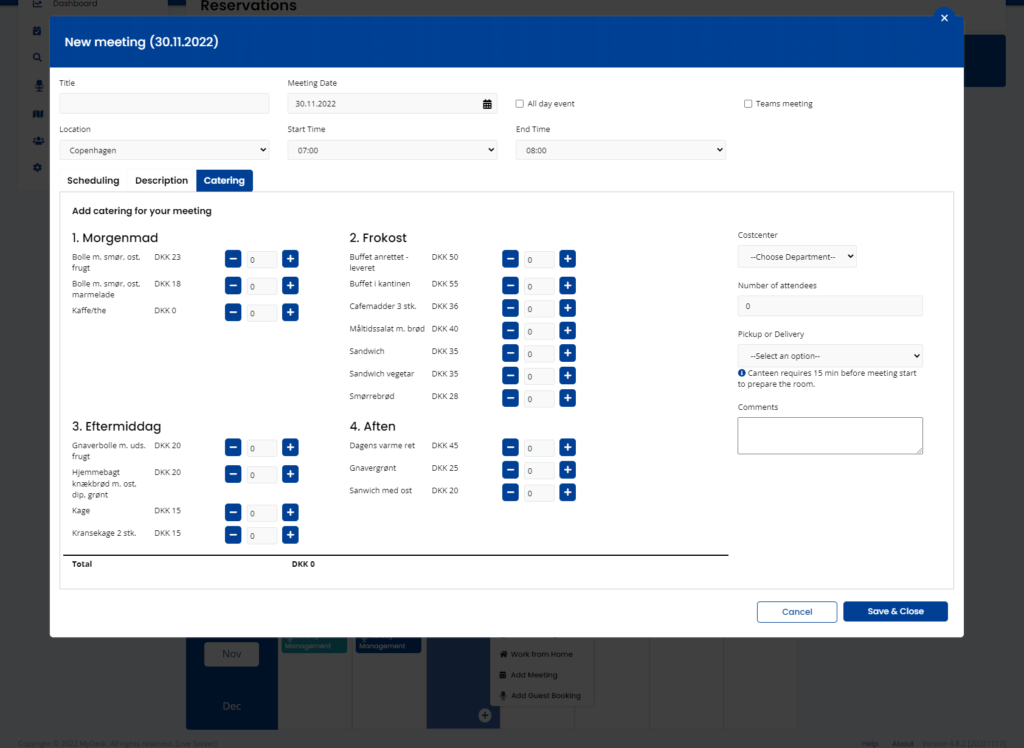Decrease Sandwich vegetar quantity with minus button
Screen dimensions: 1024x748
click(510, 376)
